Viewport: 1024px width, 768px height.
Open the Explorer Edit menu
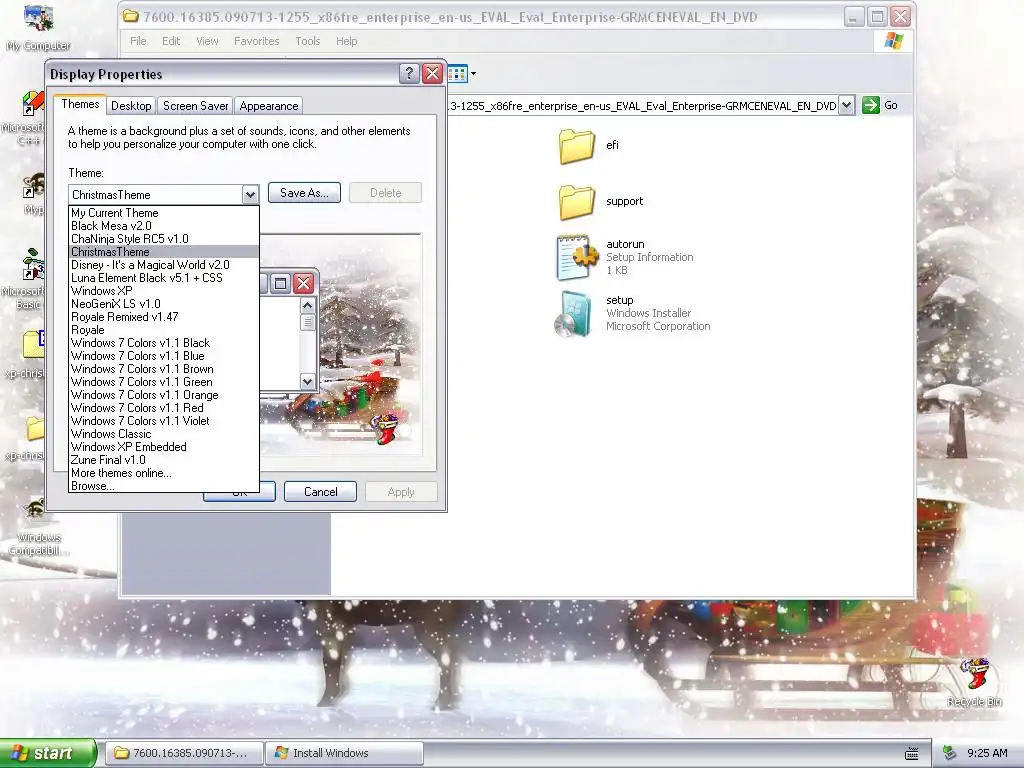point(171,41)
